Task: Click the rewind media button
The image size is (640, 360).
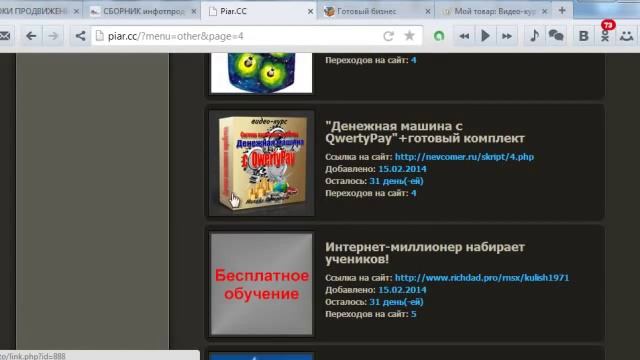Action: pyautogui.click(x=464, y=36)
